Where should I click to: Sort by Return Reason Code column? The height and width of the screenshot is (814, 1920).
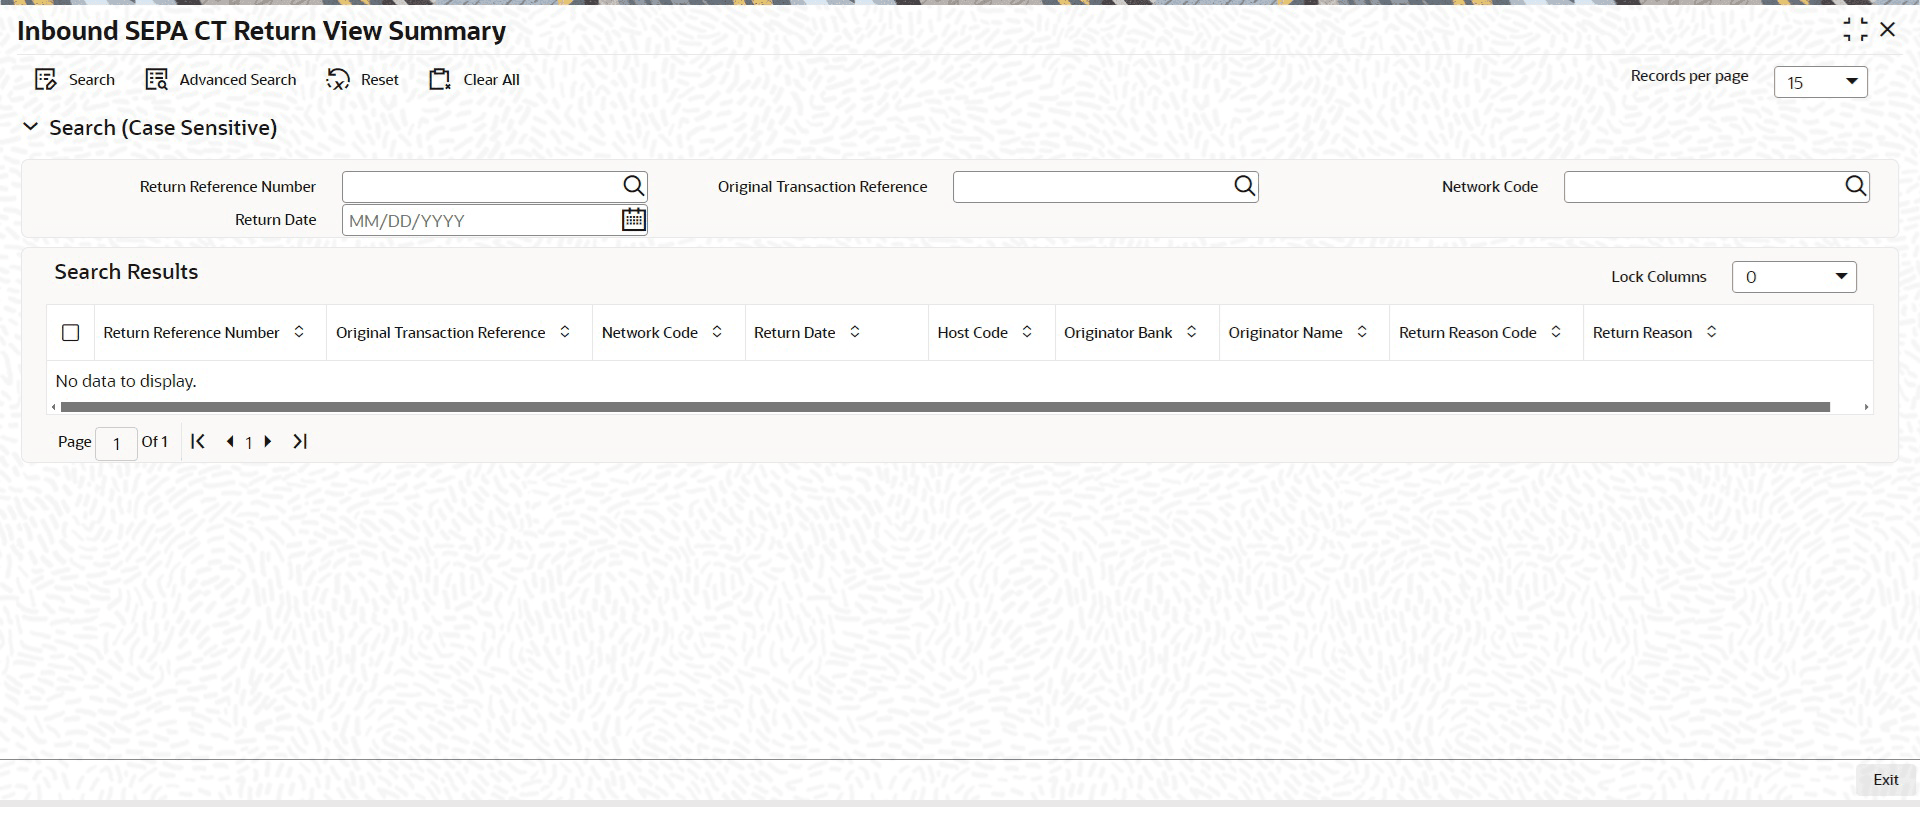(x=1556, y=332)
